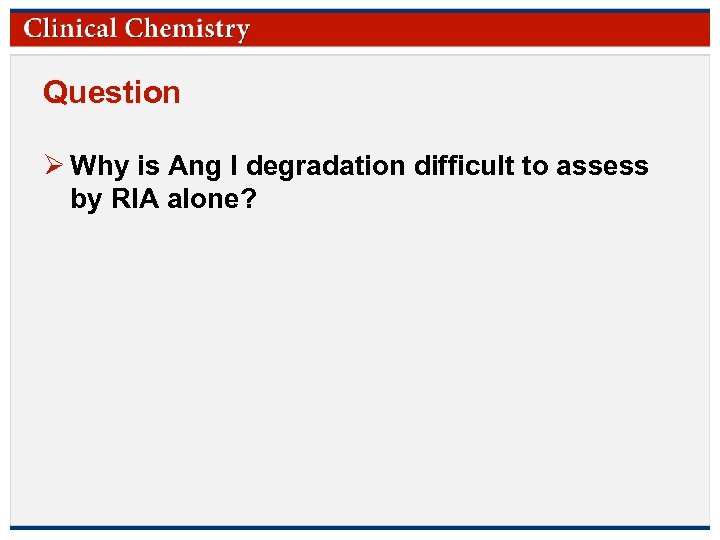The width and height of the screenshot is (720, 540).
Task: Click the word "alone?"
Action: click(x=213, y=199)
